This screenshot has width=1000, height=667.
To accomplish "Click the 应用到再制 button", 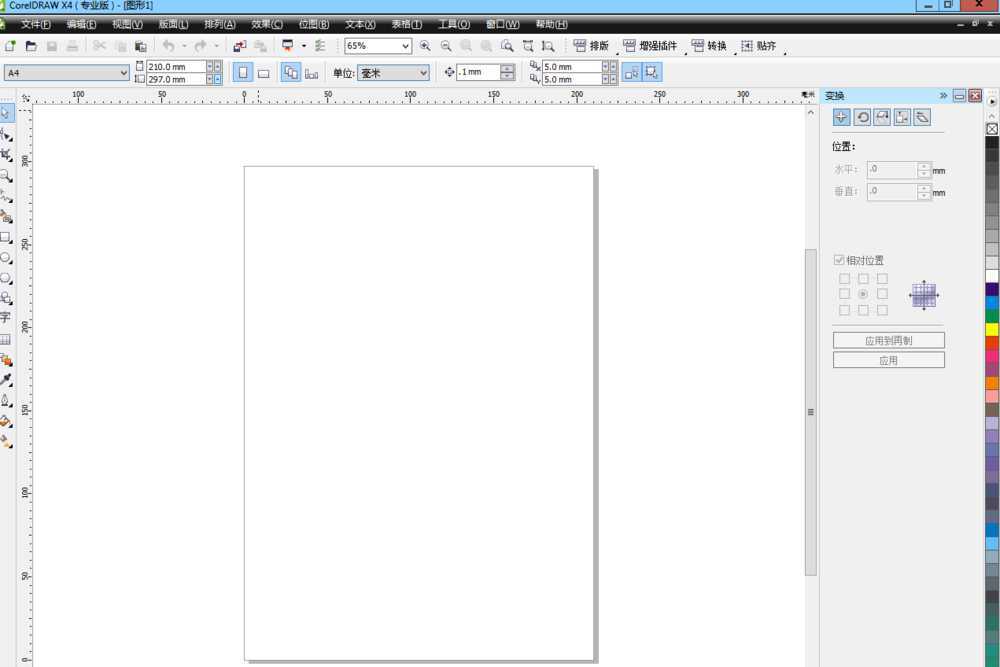I will pyautogui.click(x=888, y=341).
